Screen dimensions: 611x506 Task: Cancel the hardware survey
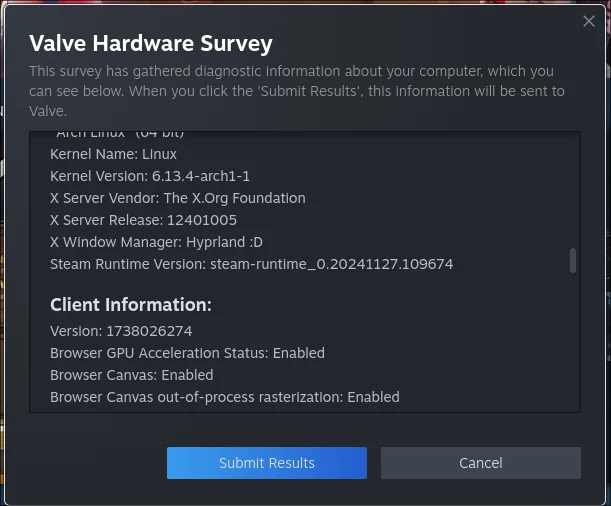pos(480,463)
